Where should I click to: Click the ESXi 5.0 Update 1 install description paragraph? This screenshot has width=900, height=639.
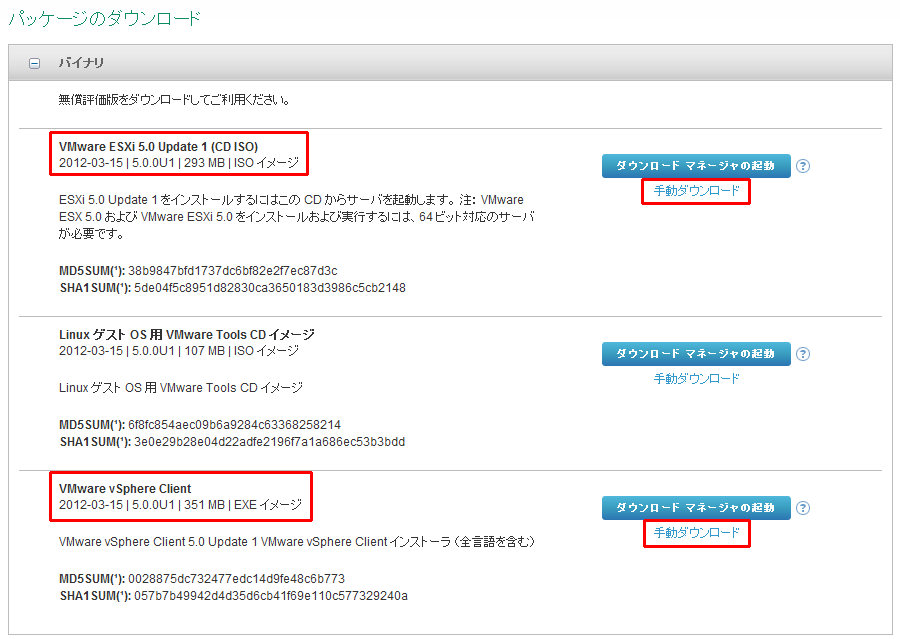coord(297,216)
